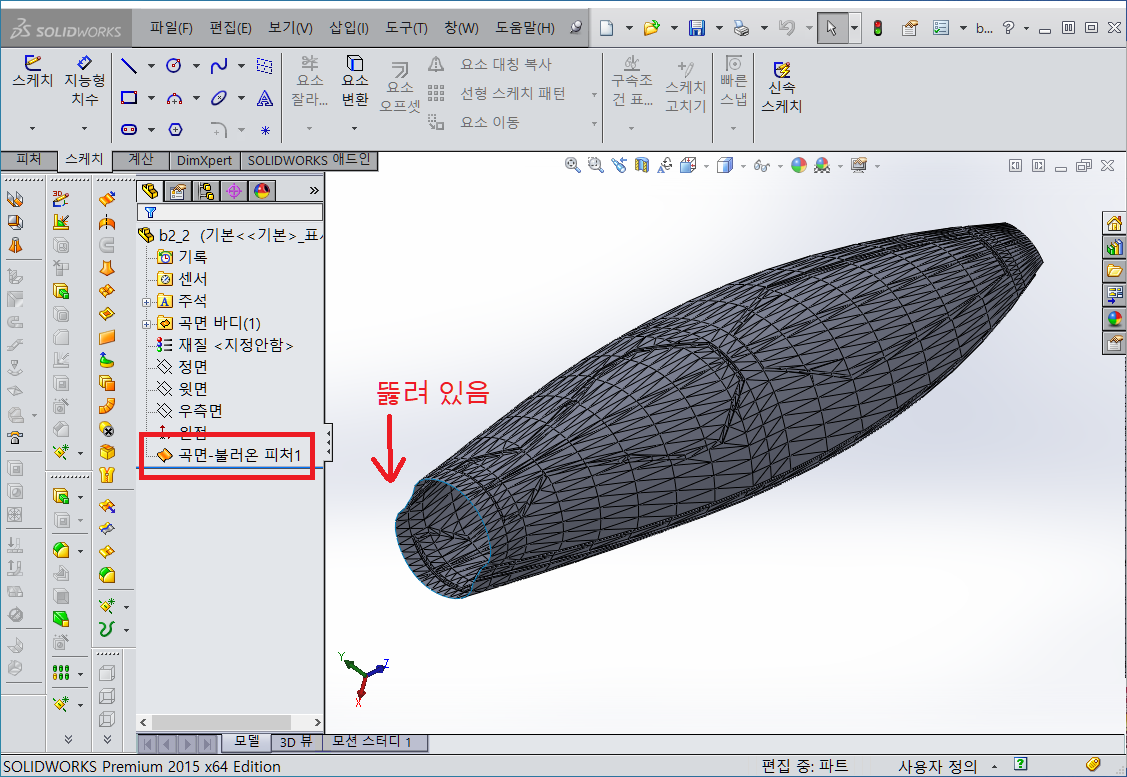Viewport: 1127px width, 777px height.
Task: Open the 도구(T) menu
Action: pyautogui.click(x=406, y=28)
